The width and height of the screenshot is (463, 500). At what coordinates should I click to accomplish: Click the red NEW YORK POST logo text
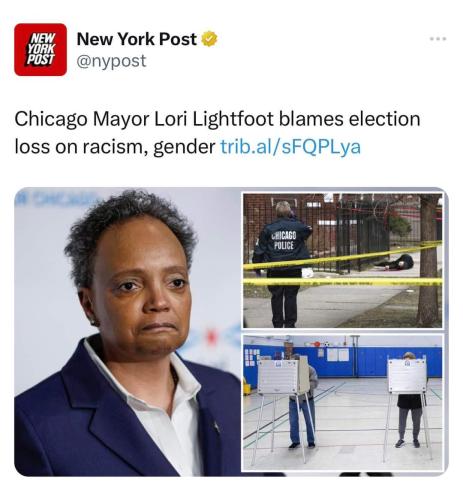[x=41, y=49]
